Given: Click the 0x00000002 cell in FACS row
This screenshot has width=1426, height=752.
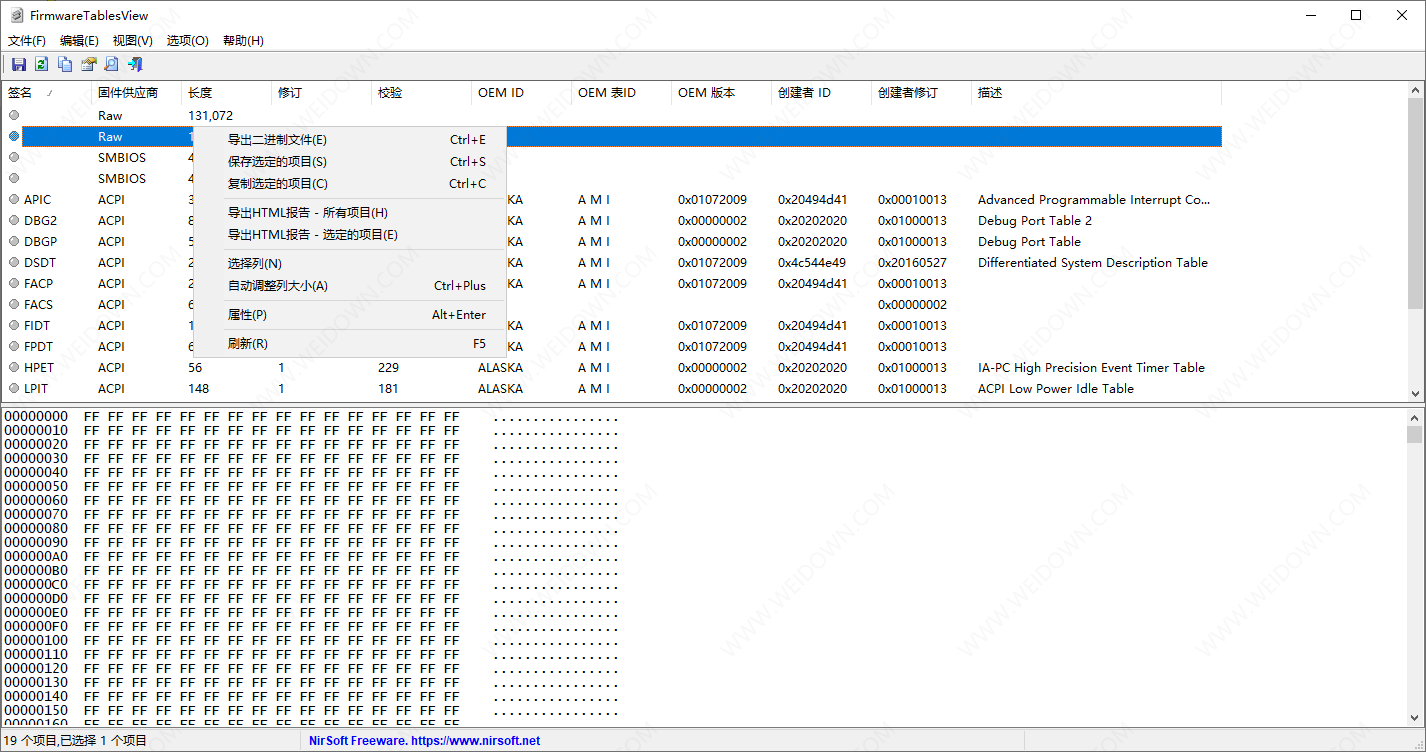Looking at the screenshot, I should coord(912,305).
